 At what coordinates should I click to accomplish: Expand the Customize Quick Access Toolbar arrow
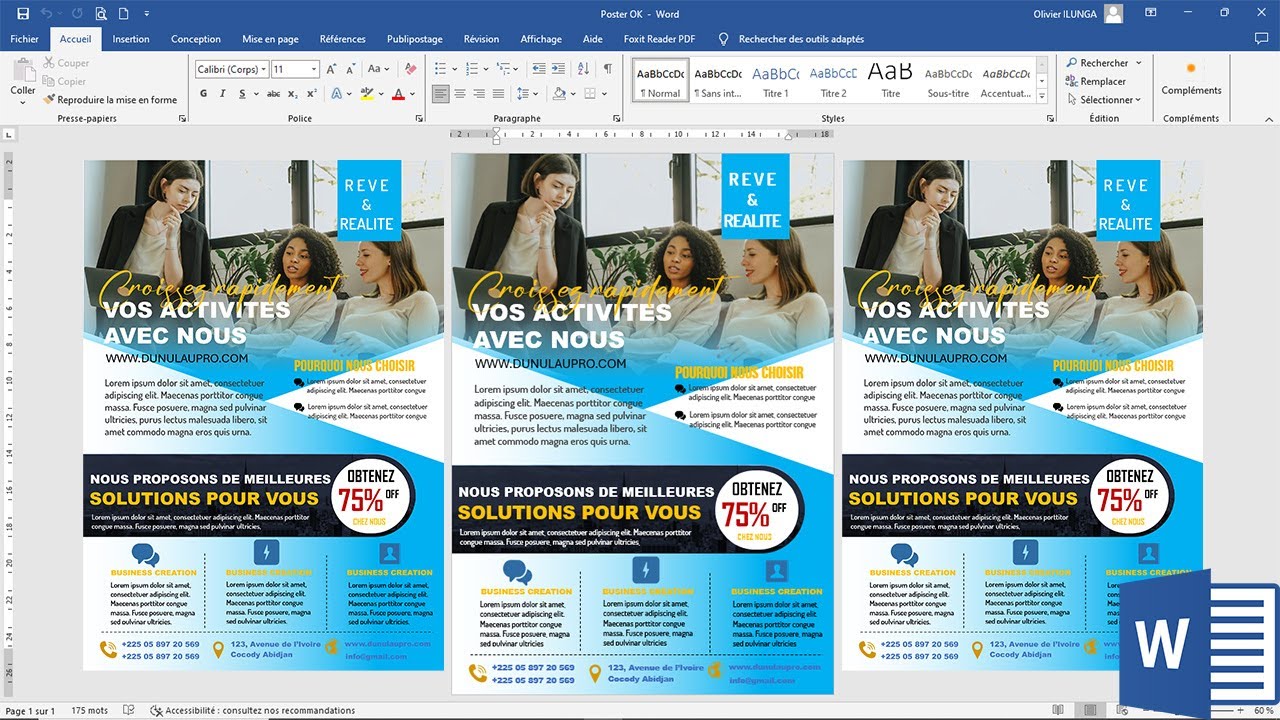click(147, 14)
